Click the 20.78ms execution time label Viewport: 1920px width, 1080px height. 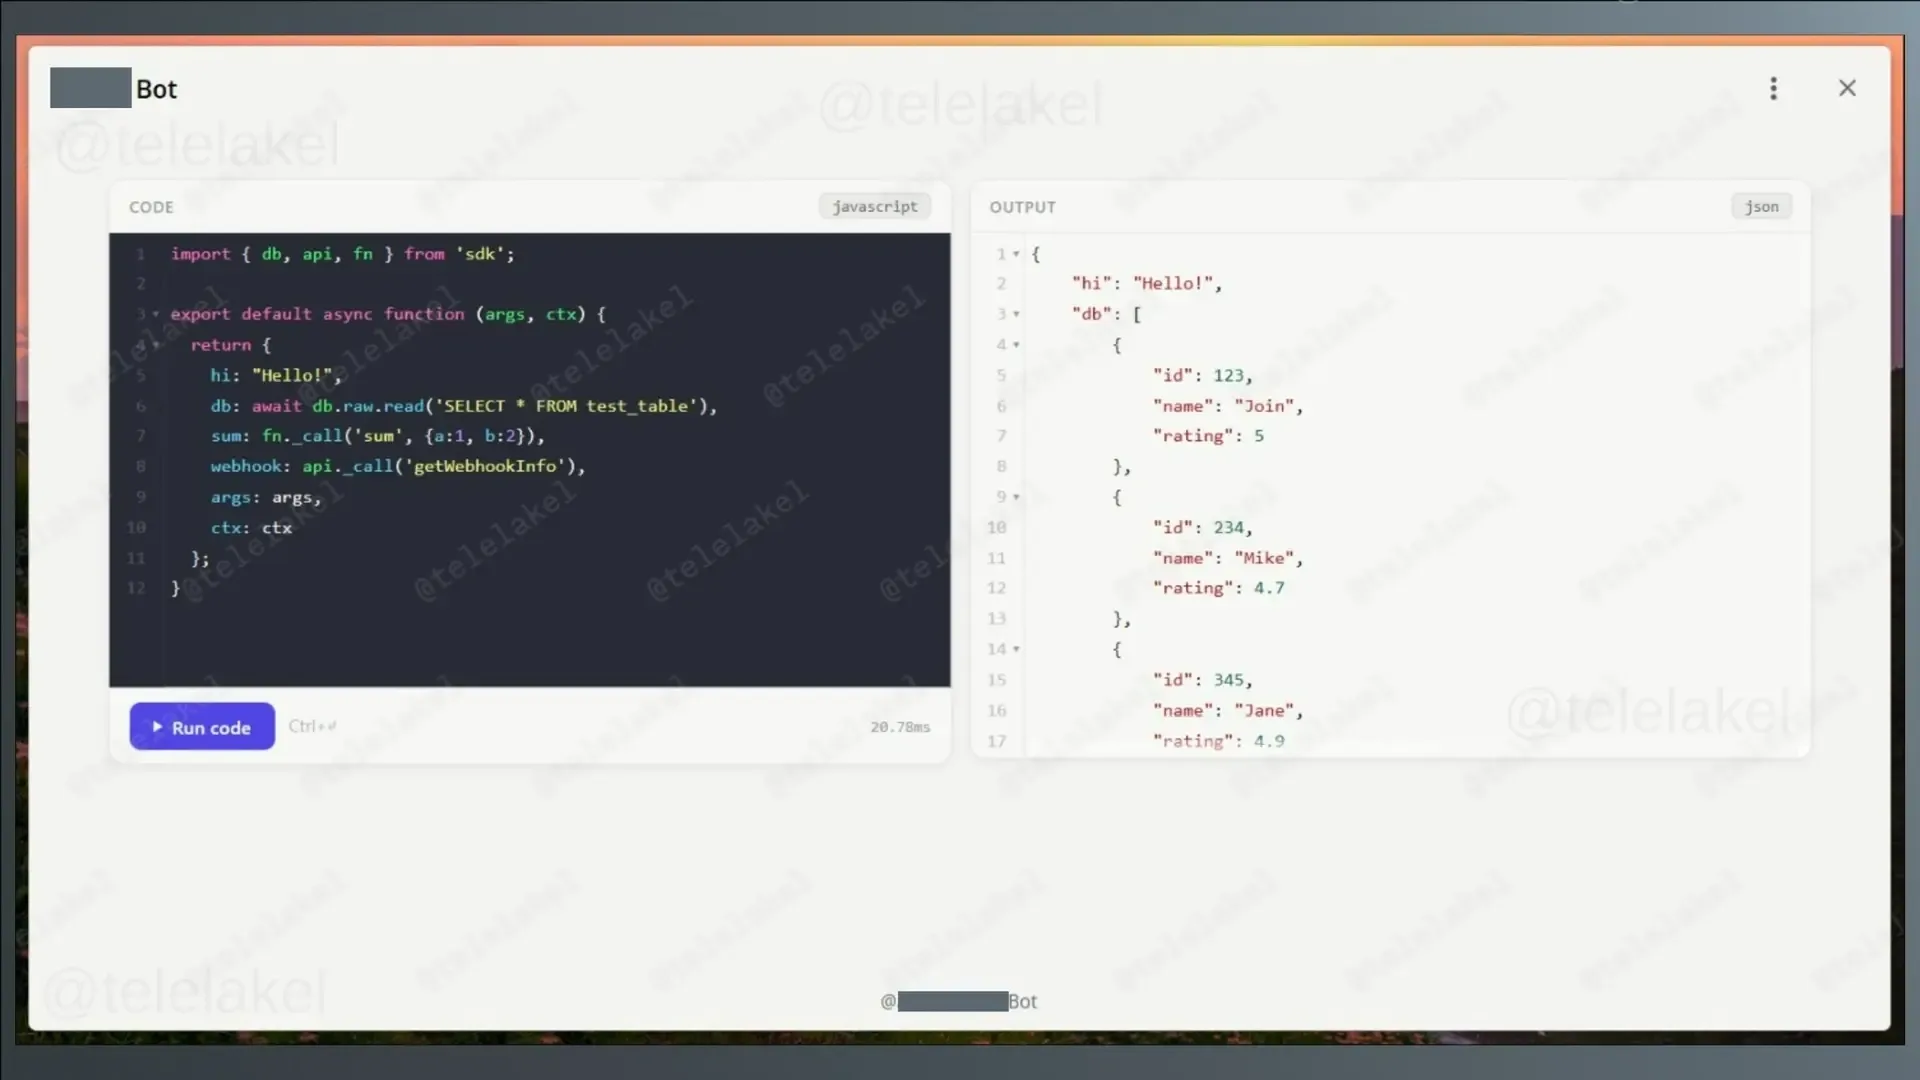pyautogui.click(x=899, y=727)
